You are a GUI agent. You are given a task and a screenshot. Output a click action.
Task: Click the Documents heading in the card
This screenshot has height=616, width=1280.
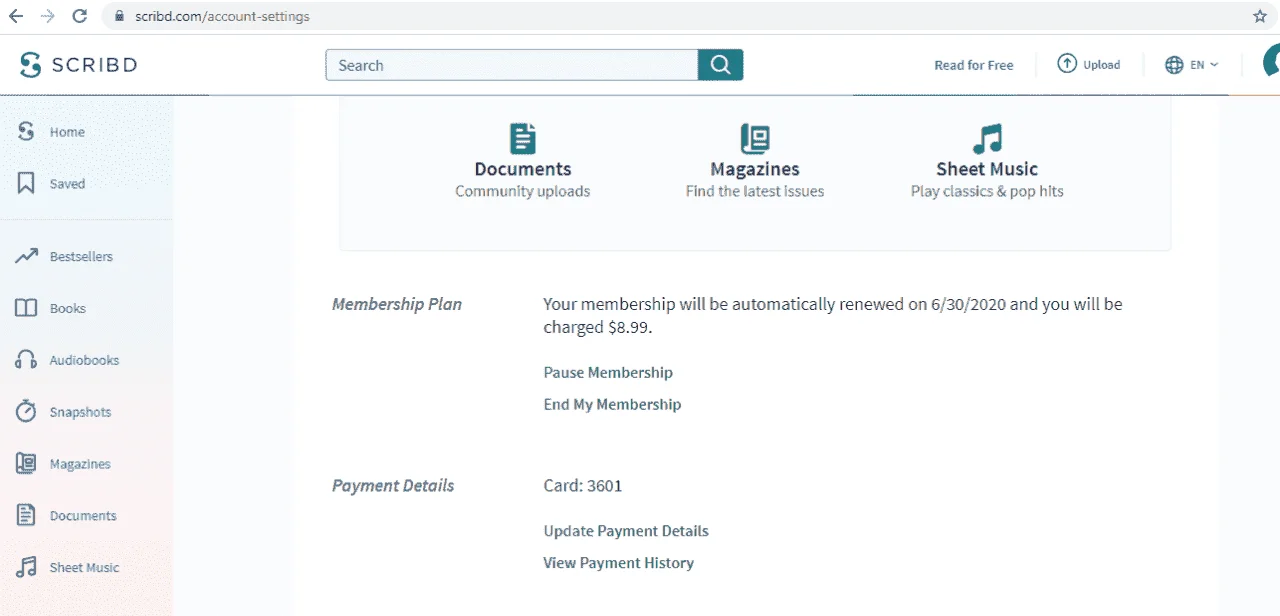(523, 169)
